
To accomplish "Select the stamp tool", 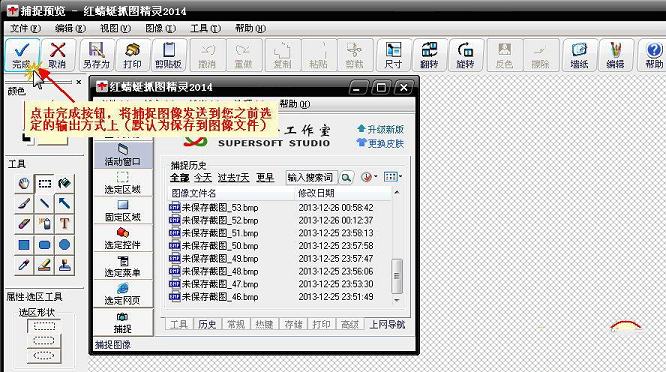I will click(x=65, y=265).
